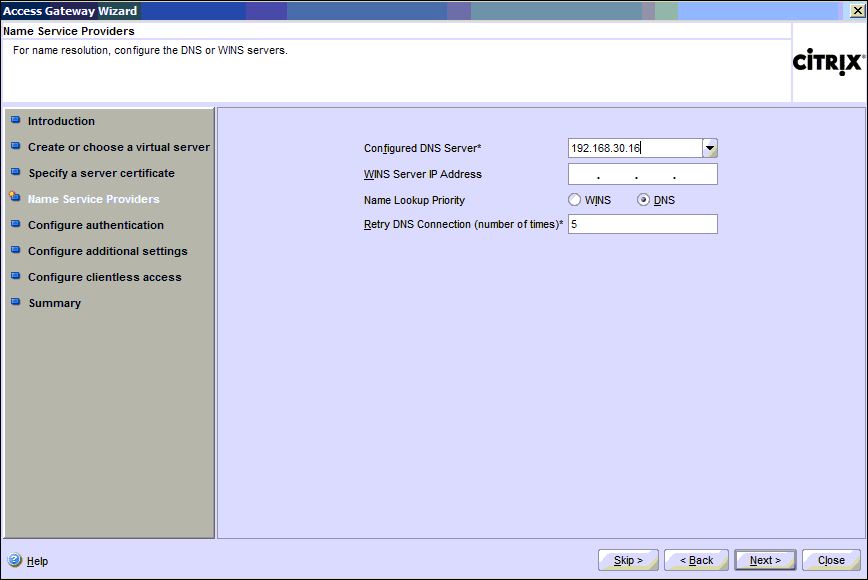Image resolution: width=868 pixels, height=580 pixels.
Task: Click the Skip button
Action: coord(628,560)
